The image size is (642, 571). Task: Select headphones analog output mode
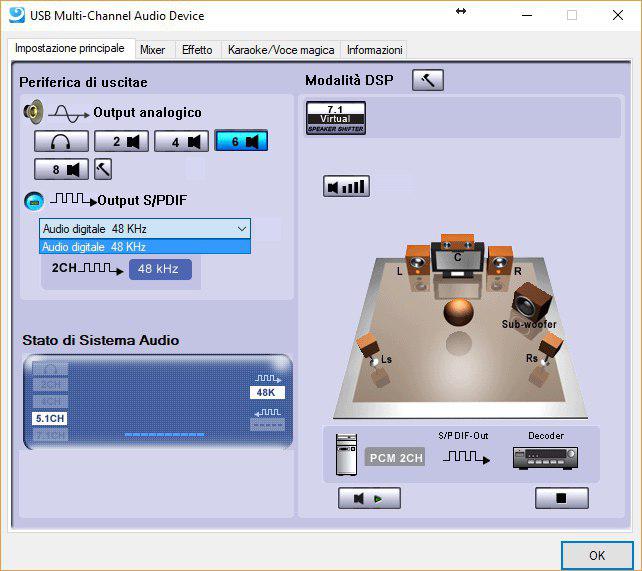pos(61,142)
